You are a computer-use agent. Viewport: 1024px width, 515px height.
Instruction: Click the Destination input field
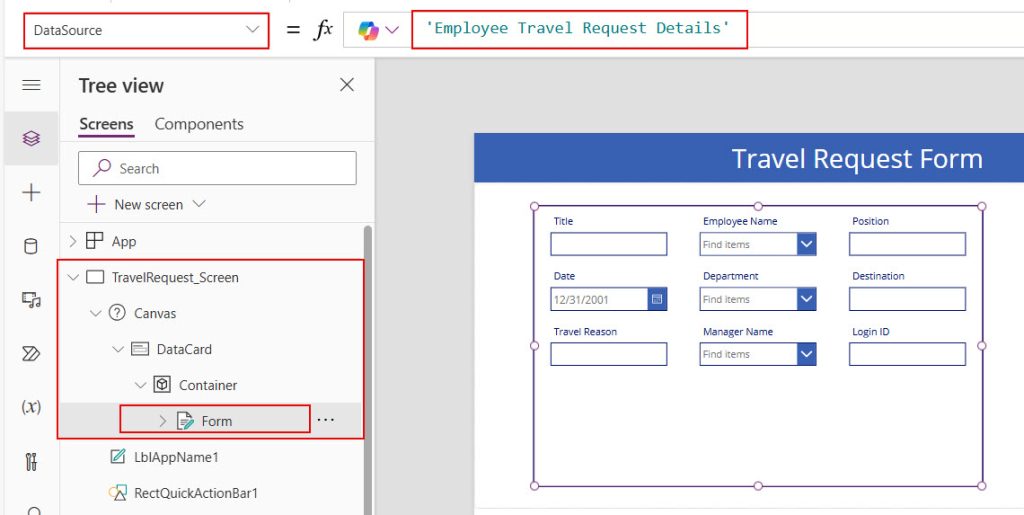(x=907, y=299)
